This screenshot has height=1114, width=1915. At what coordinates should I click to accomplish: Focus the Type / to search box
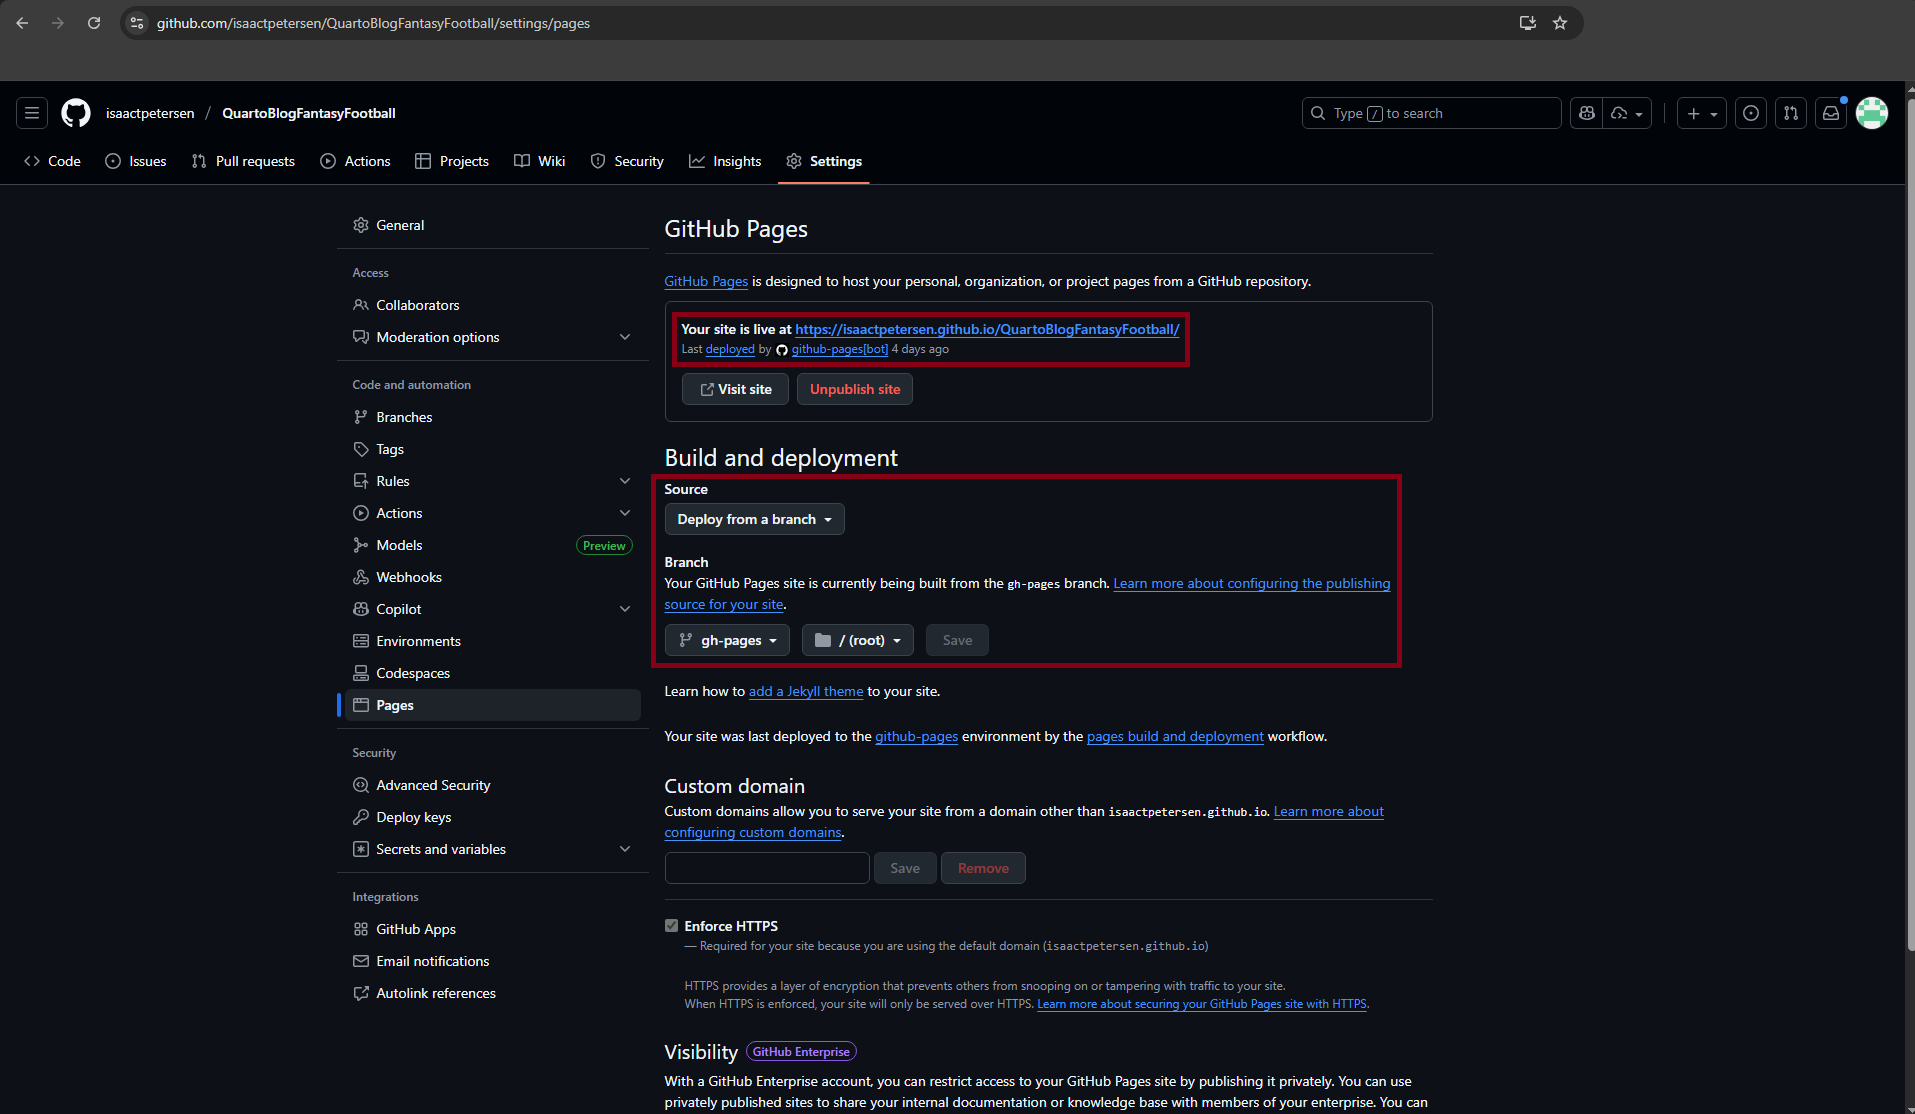tap(1431, 113)
